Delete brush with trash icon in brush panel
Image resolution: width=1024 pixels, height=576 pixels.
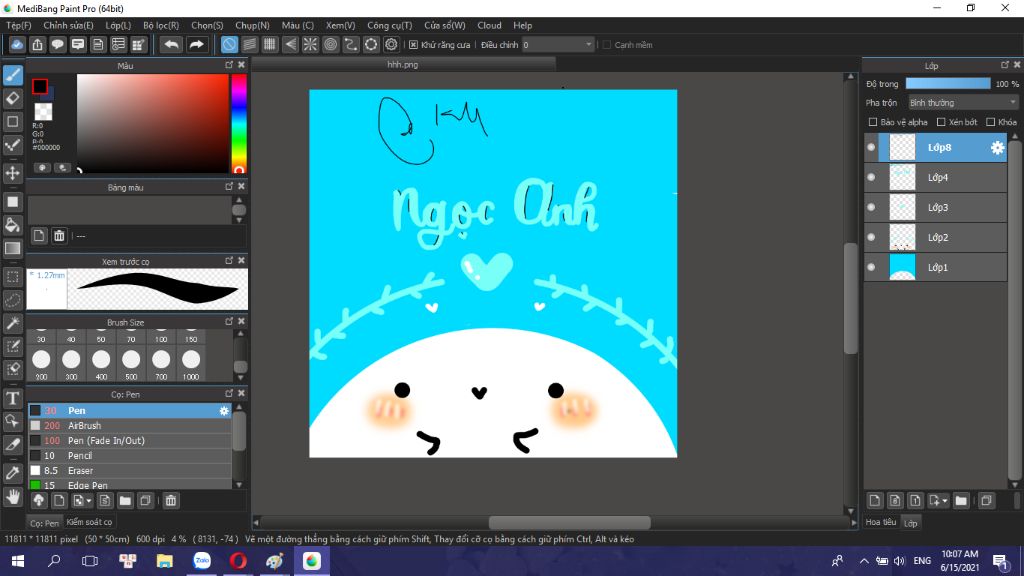click(170, 501)
